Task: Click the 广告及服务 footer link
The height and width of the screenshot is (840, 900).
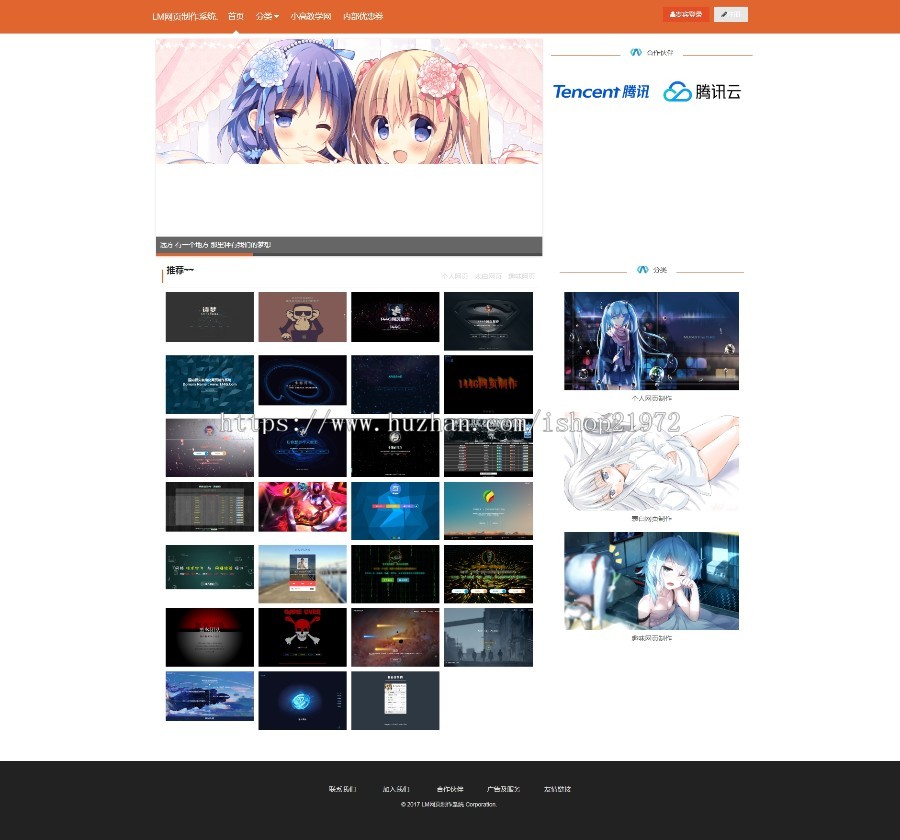Action: (x=503, y=789)
